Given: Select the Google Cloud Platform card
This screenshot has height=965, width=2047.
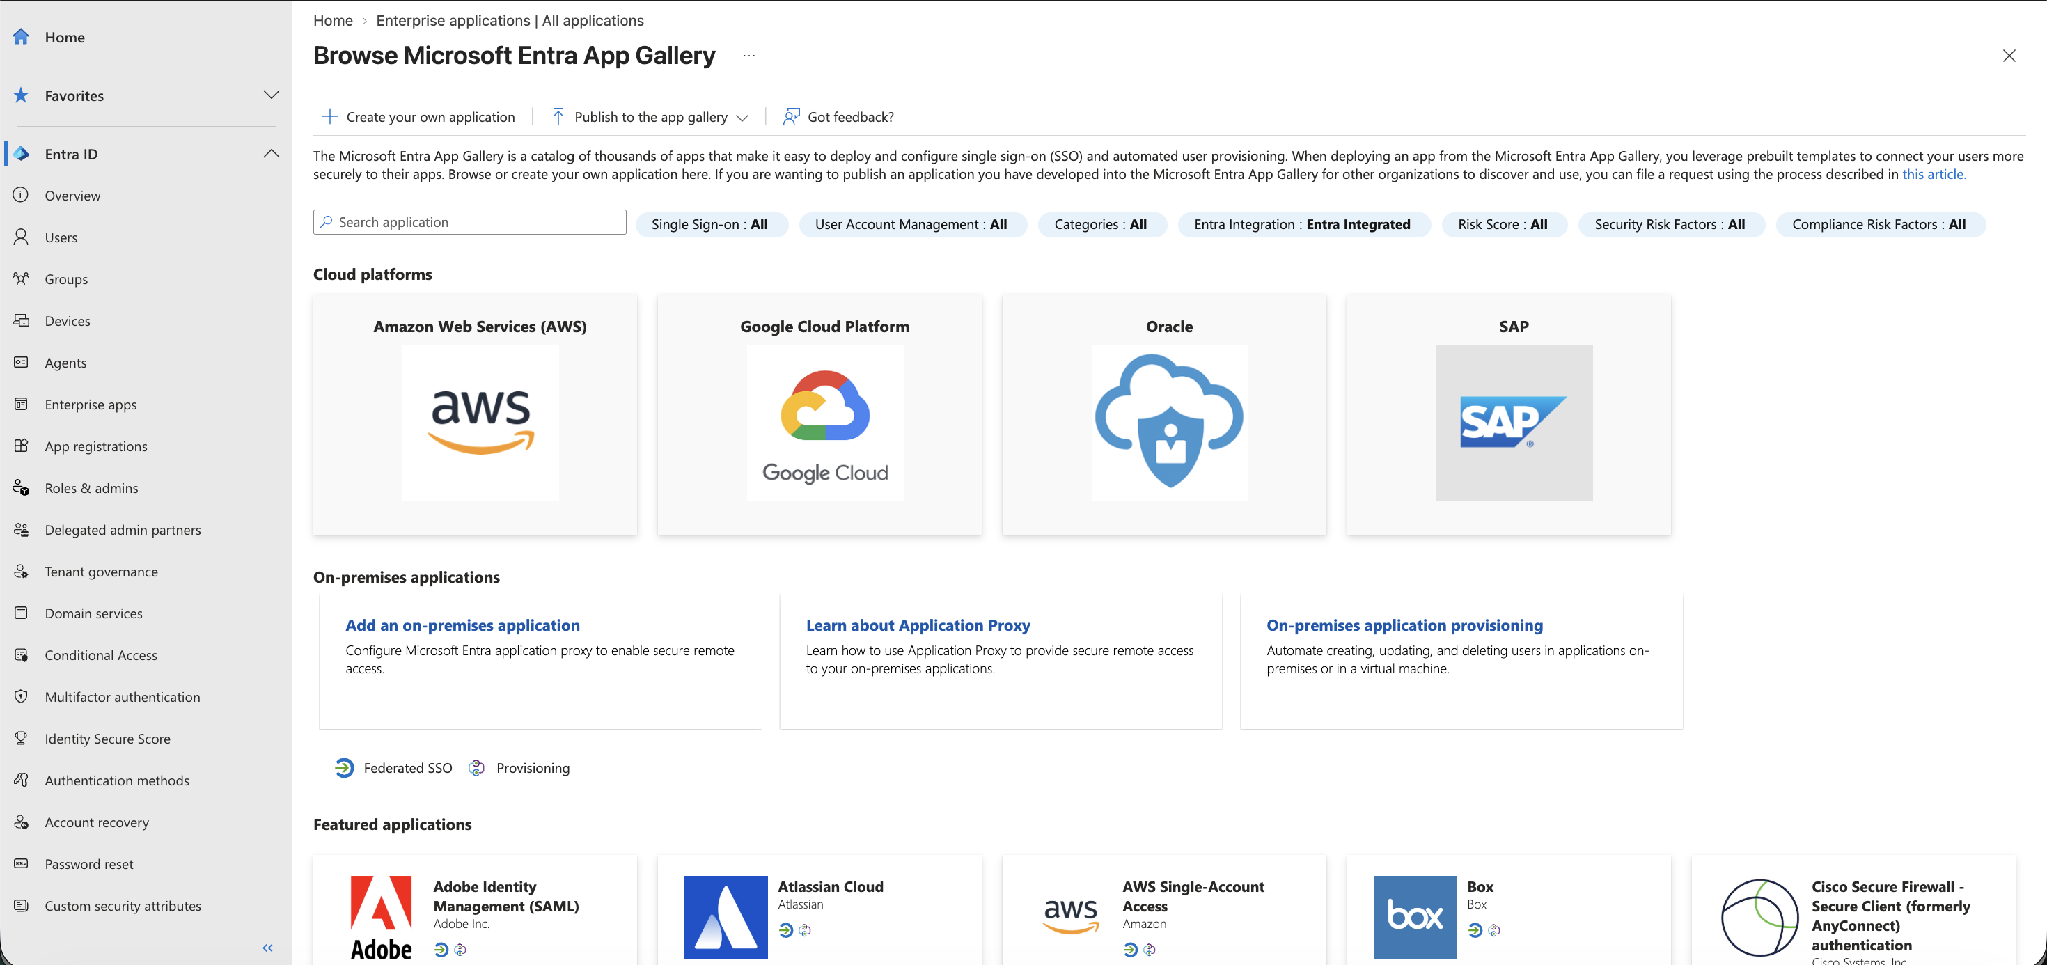Looking at the screenshot, I should [820, 415].
